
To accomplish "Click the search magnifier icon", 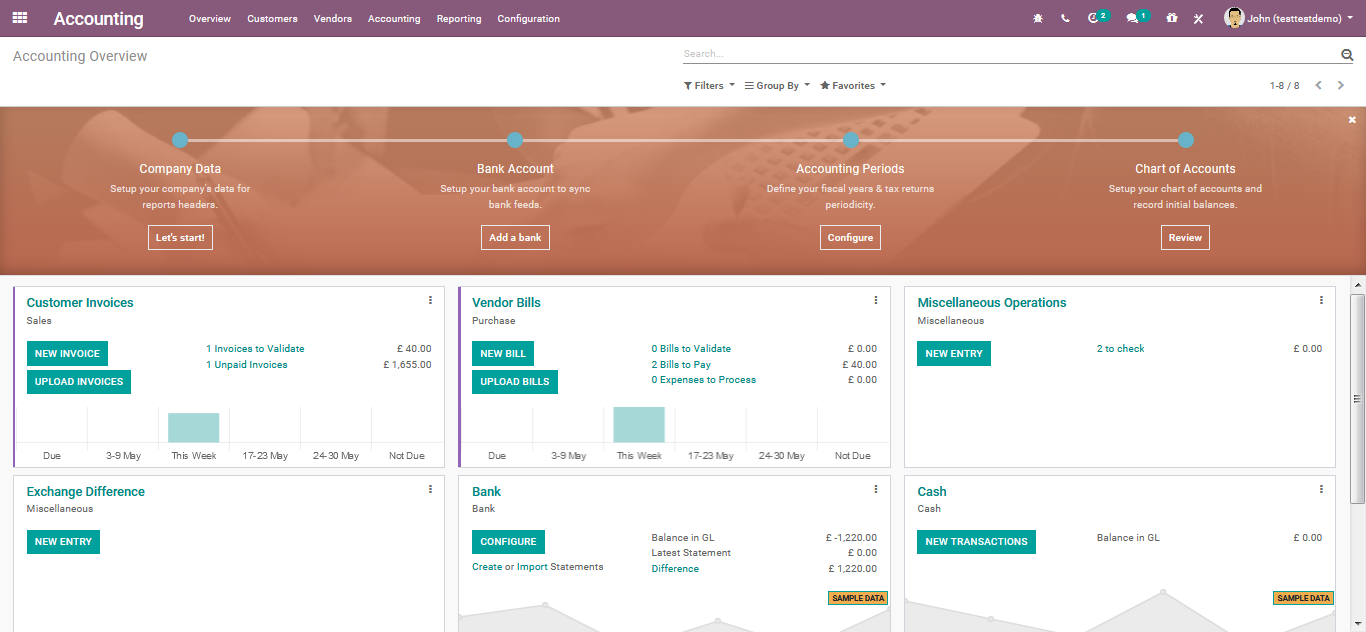I will tap(1347, 55).
